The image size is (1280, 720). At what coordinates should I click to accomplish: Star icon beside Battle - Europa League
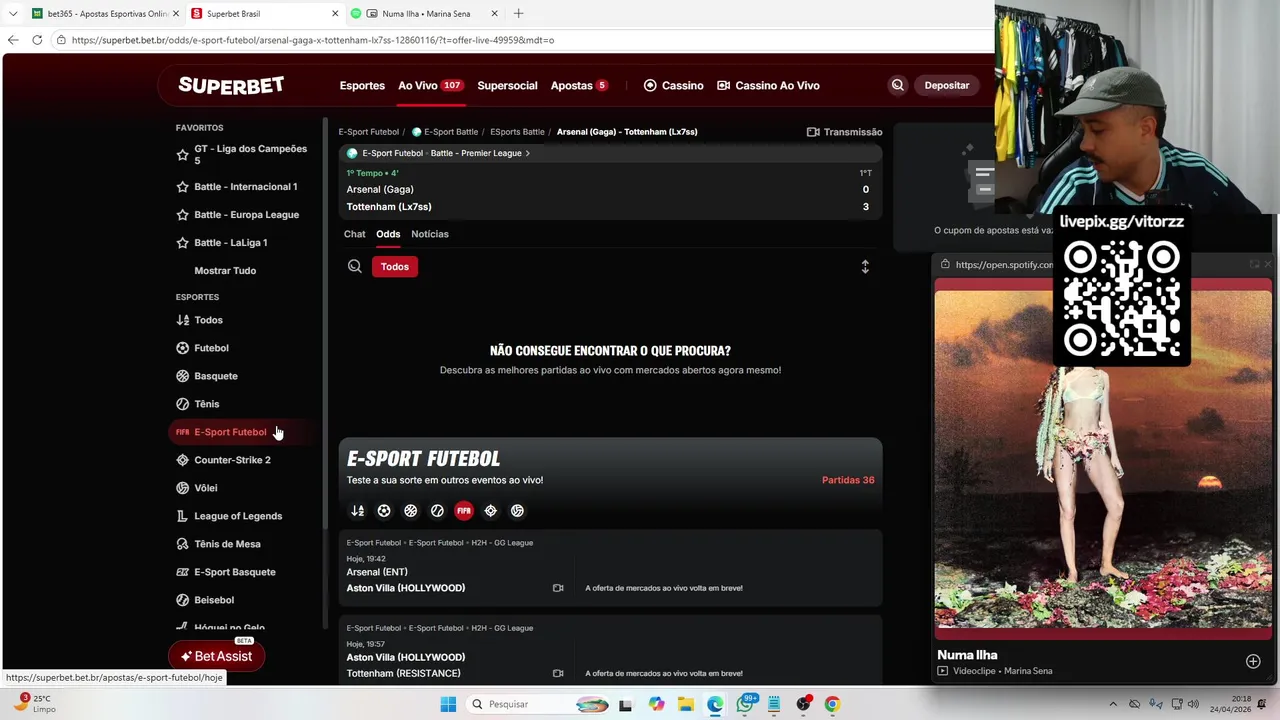[x=182, y=215]
